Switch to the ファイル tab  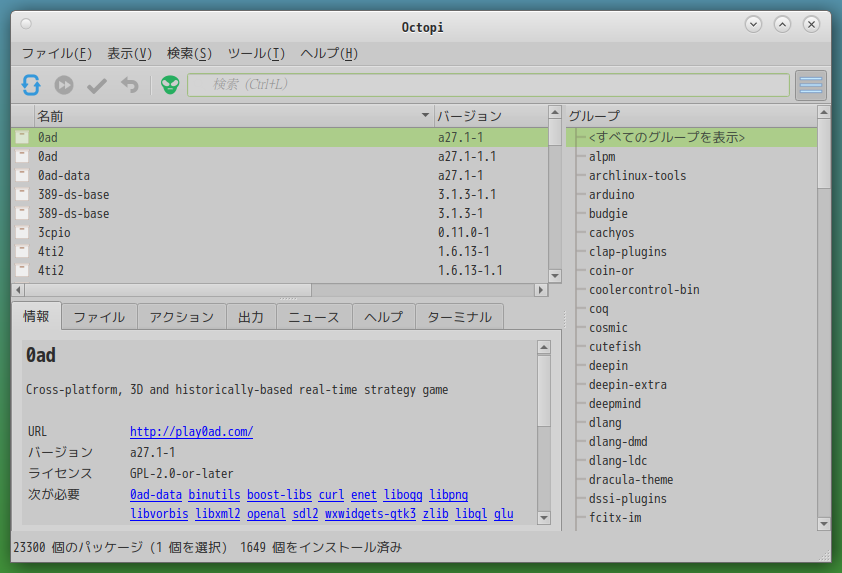point(99,317)
